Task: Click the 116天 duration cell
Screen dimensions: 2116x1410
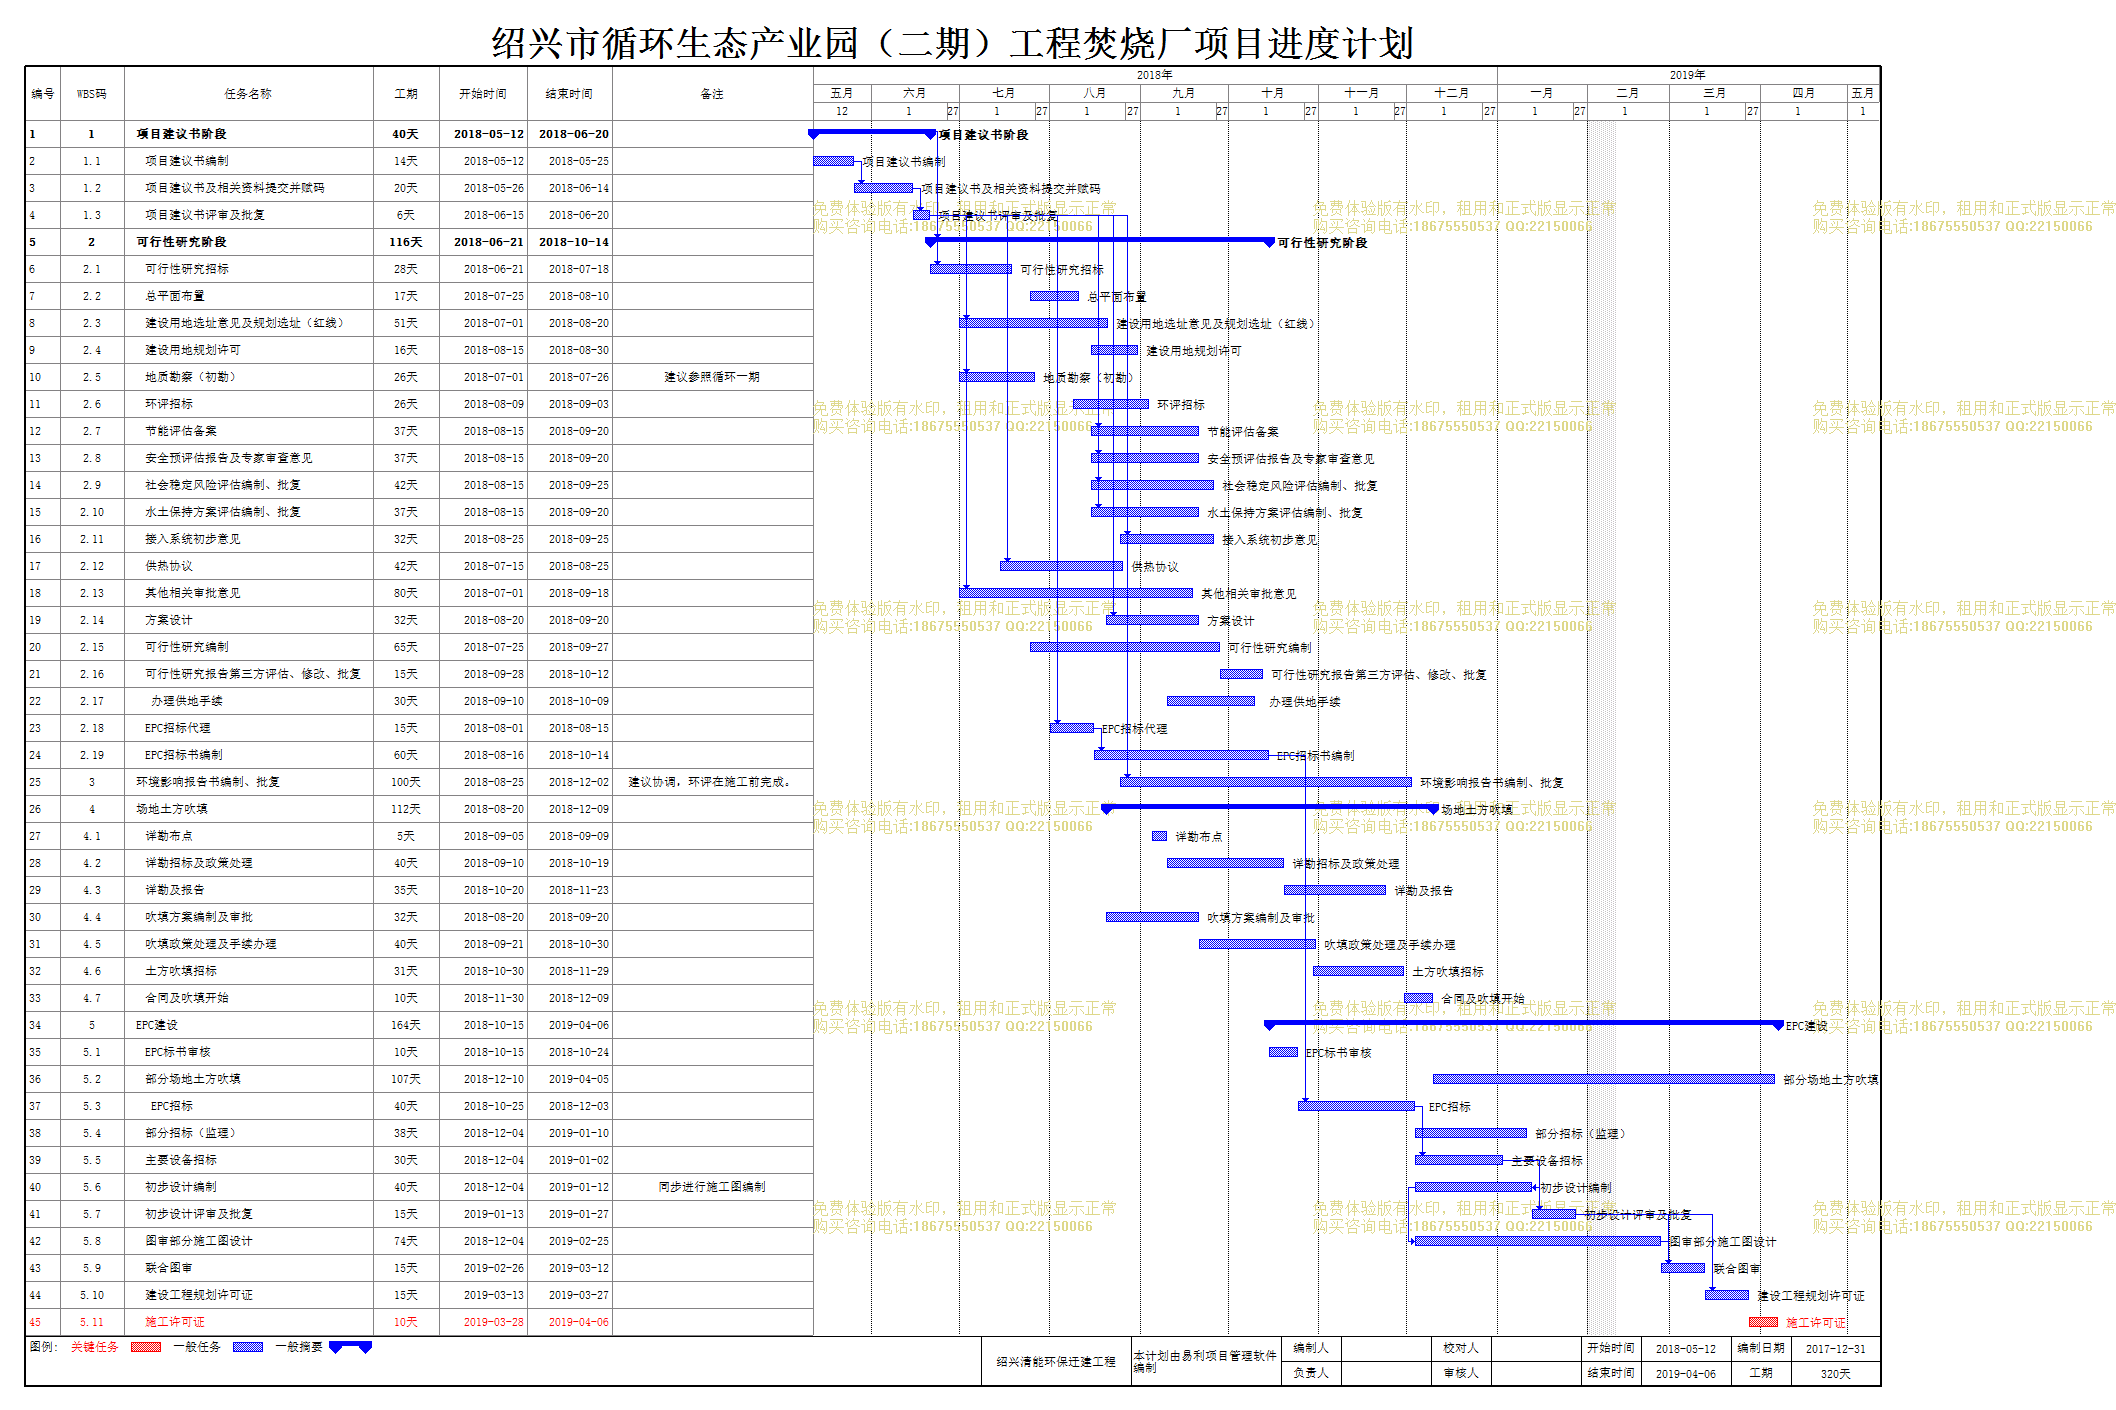Action: click(406, 242)
